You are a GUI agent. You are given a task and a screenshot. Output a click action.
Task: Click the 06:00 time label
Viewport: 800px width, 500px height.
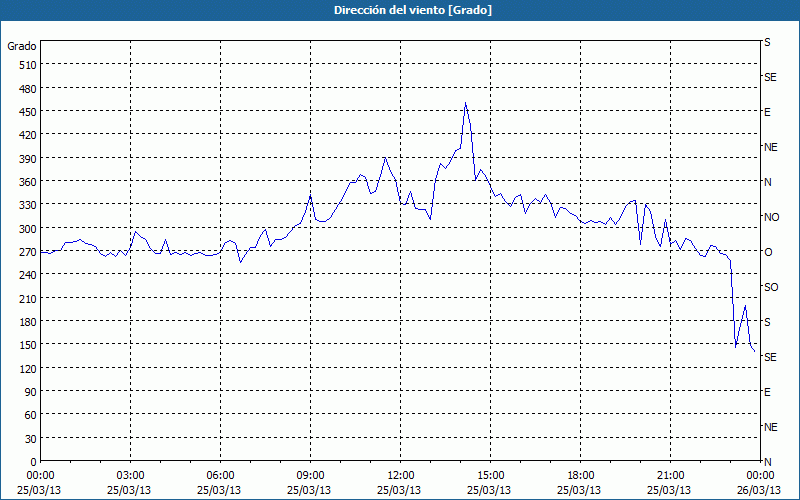coord(220,476)
